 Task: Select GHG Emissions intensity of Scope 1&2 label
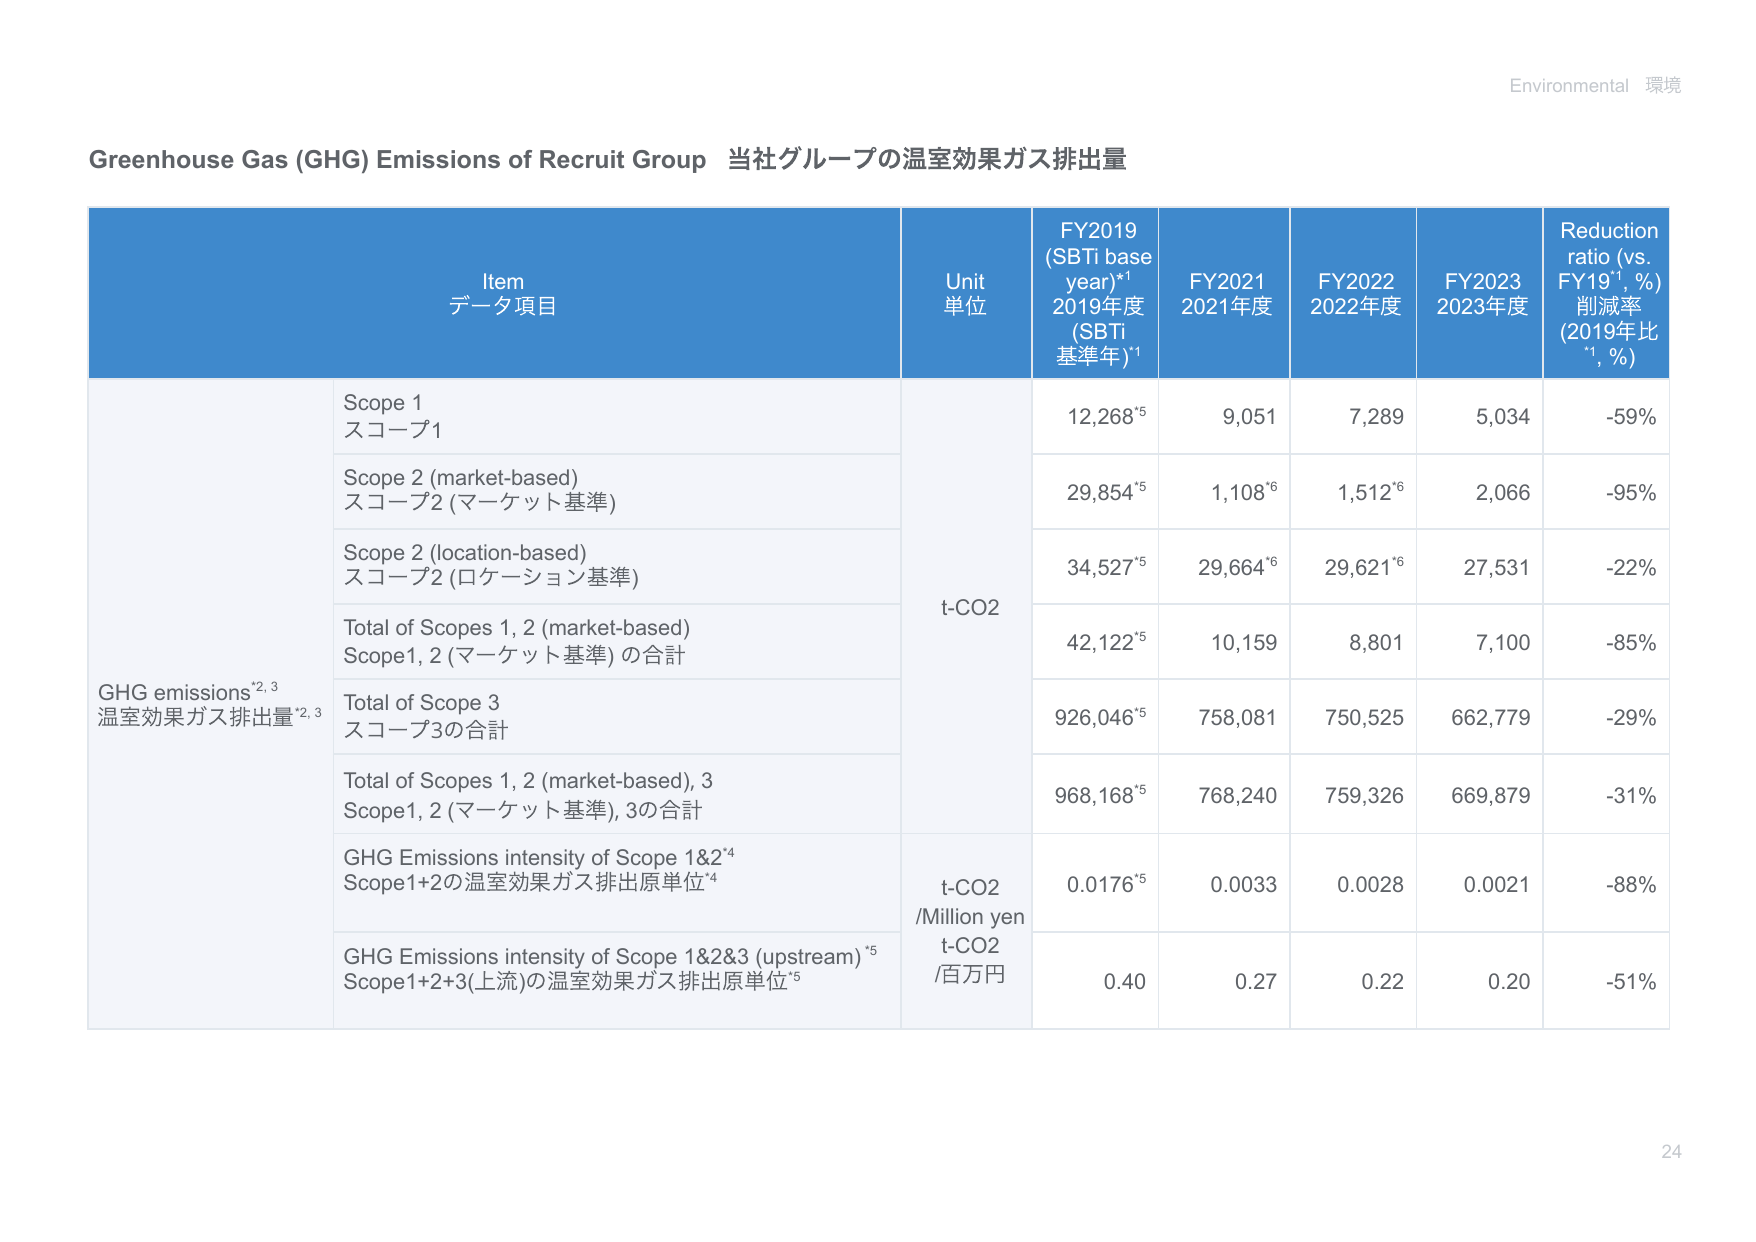pyautogui.click(x=616, y=882)
